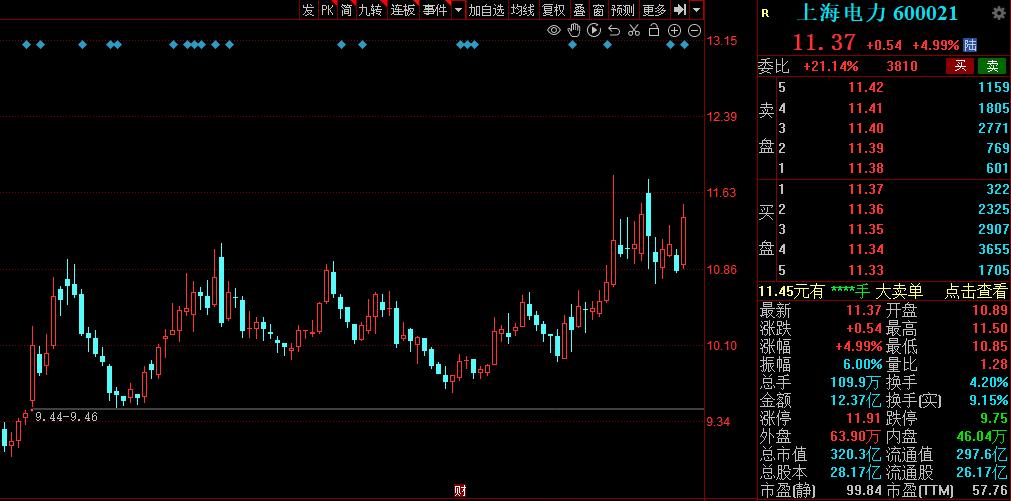The width and height of the screenshot is (1011, 501).
Task: Click the undo arrow icon
Action: pos(614,30)
